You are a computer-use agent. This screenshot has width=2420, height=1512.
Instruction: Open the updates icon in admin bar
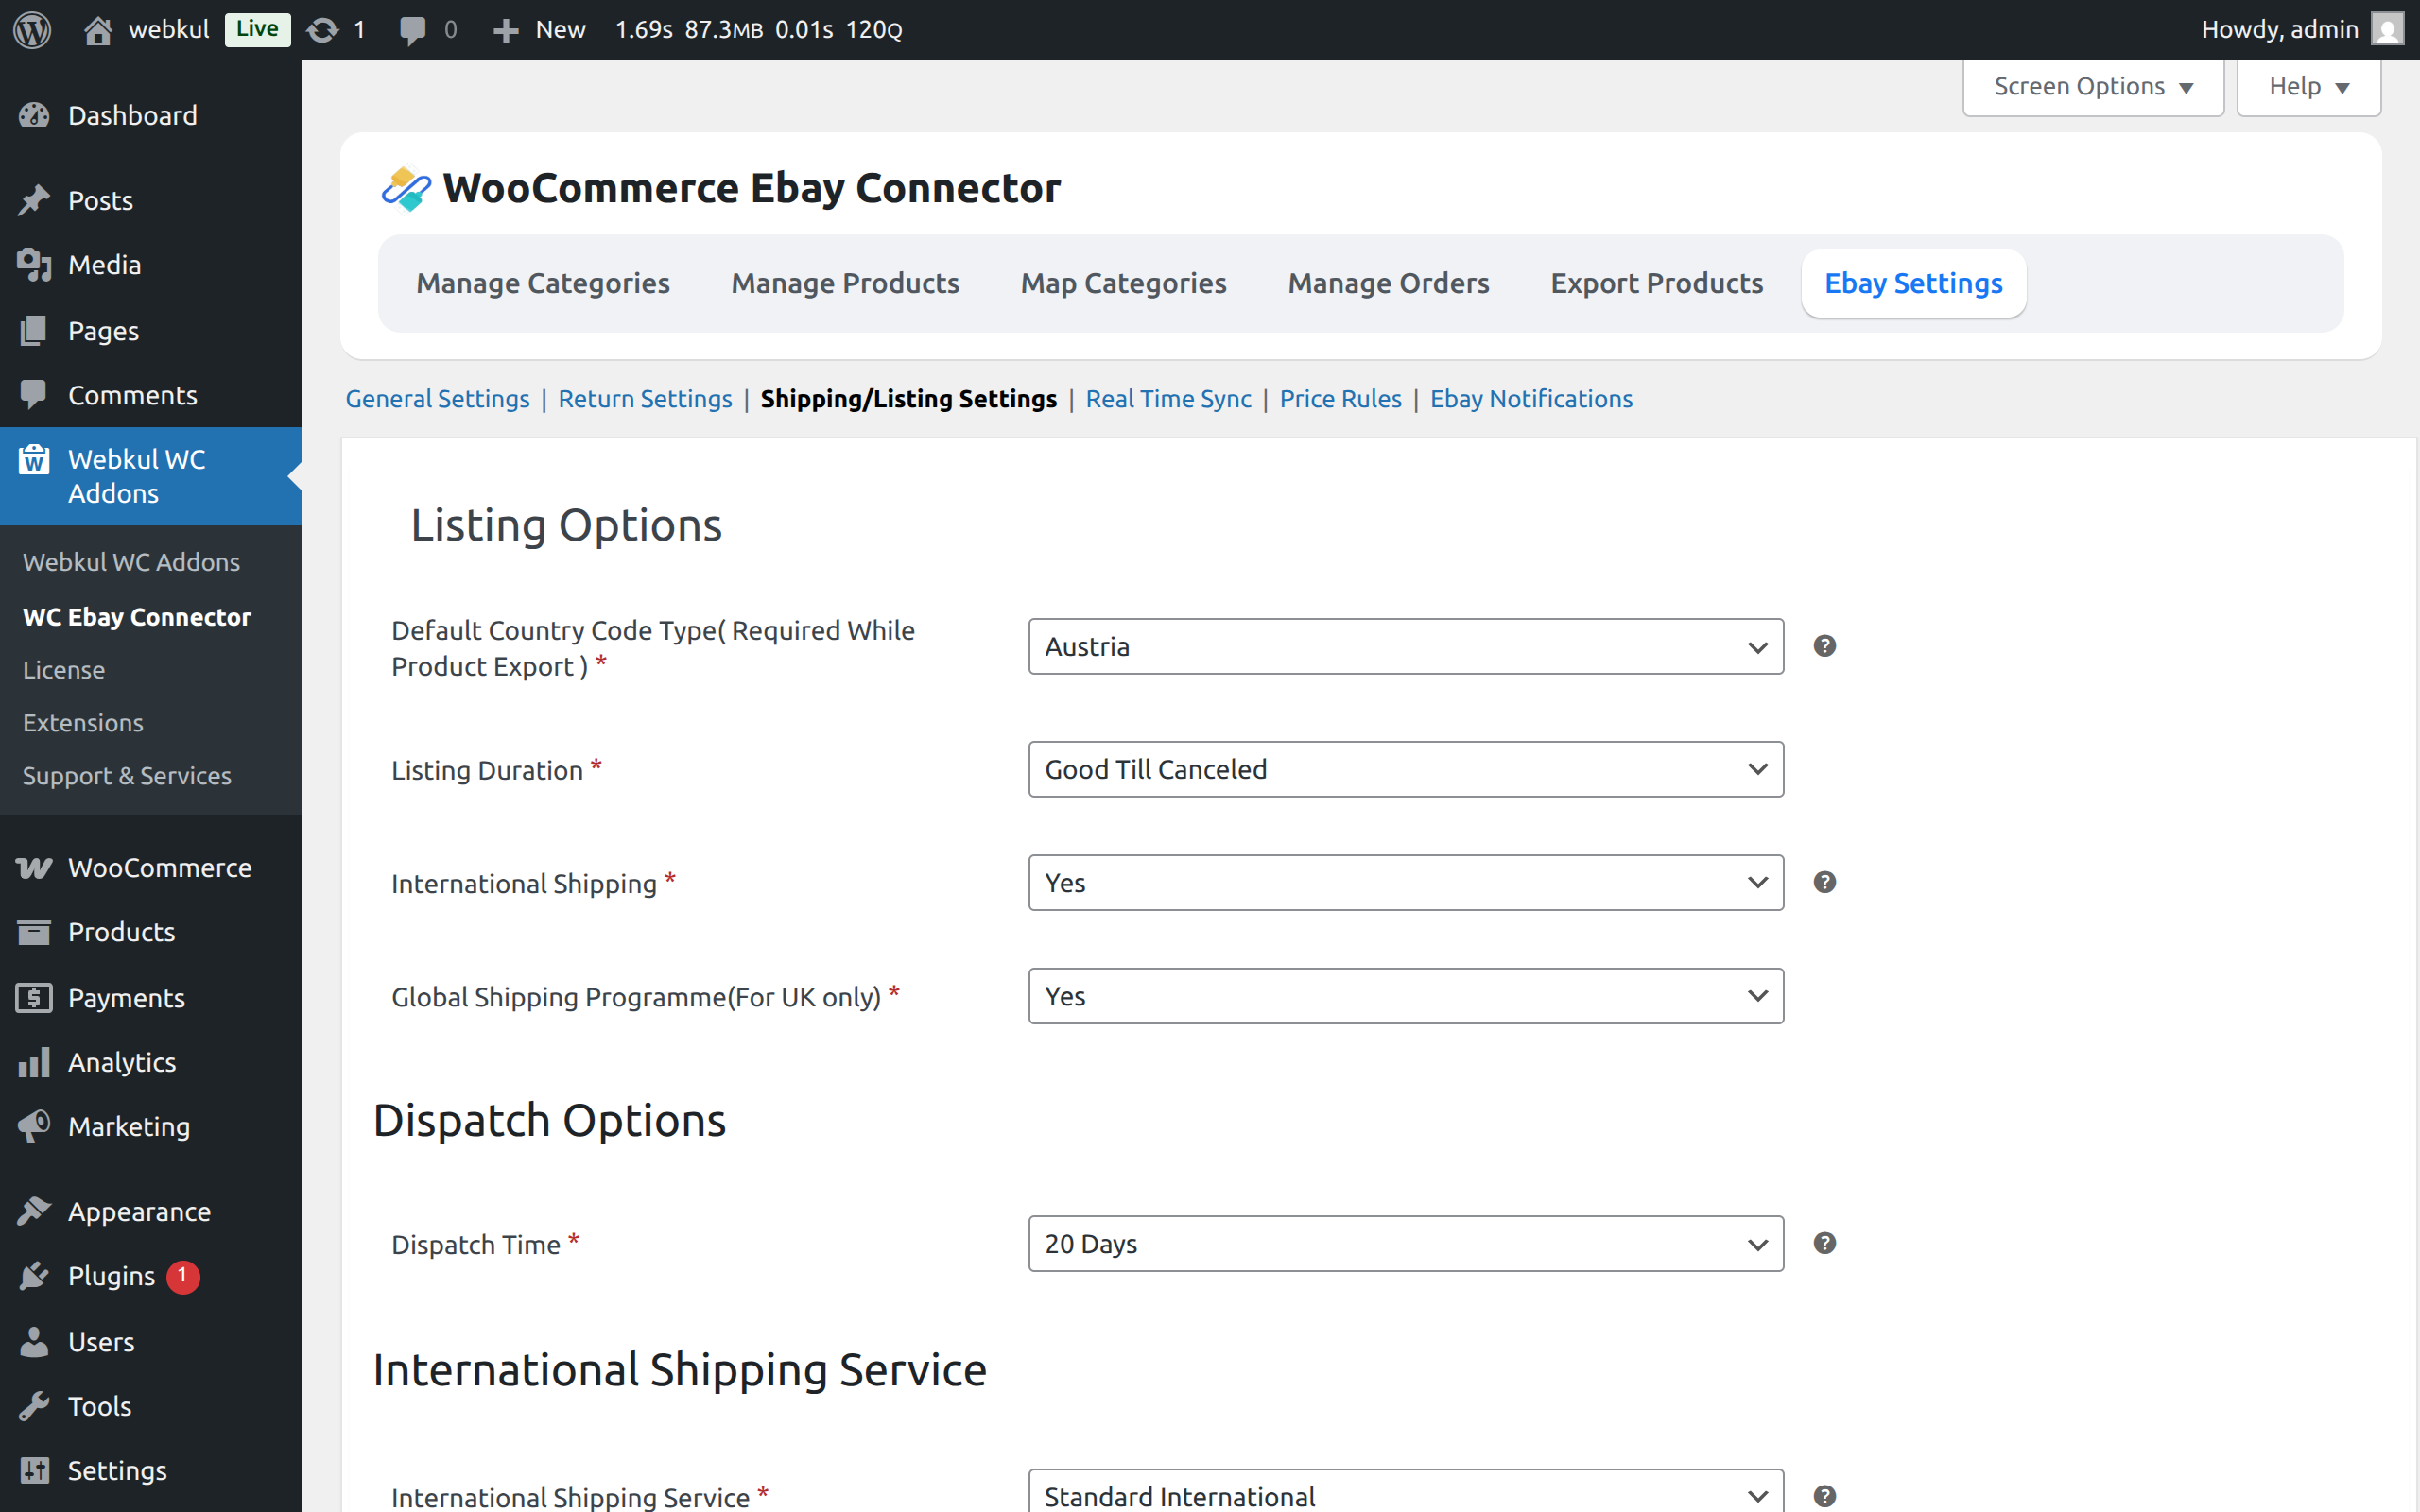coord(322,30)
